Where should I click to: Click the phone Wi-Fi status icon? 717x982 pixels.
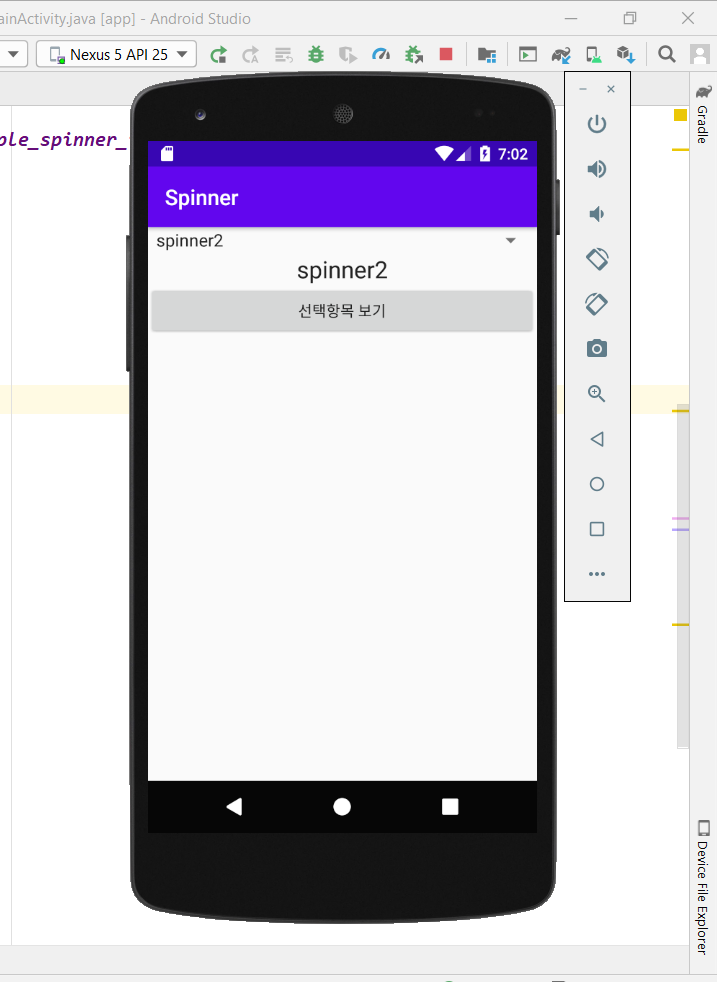[x=443, y=153]
